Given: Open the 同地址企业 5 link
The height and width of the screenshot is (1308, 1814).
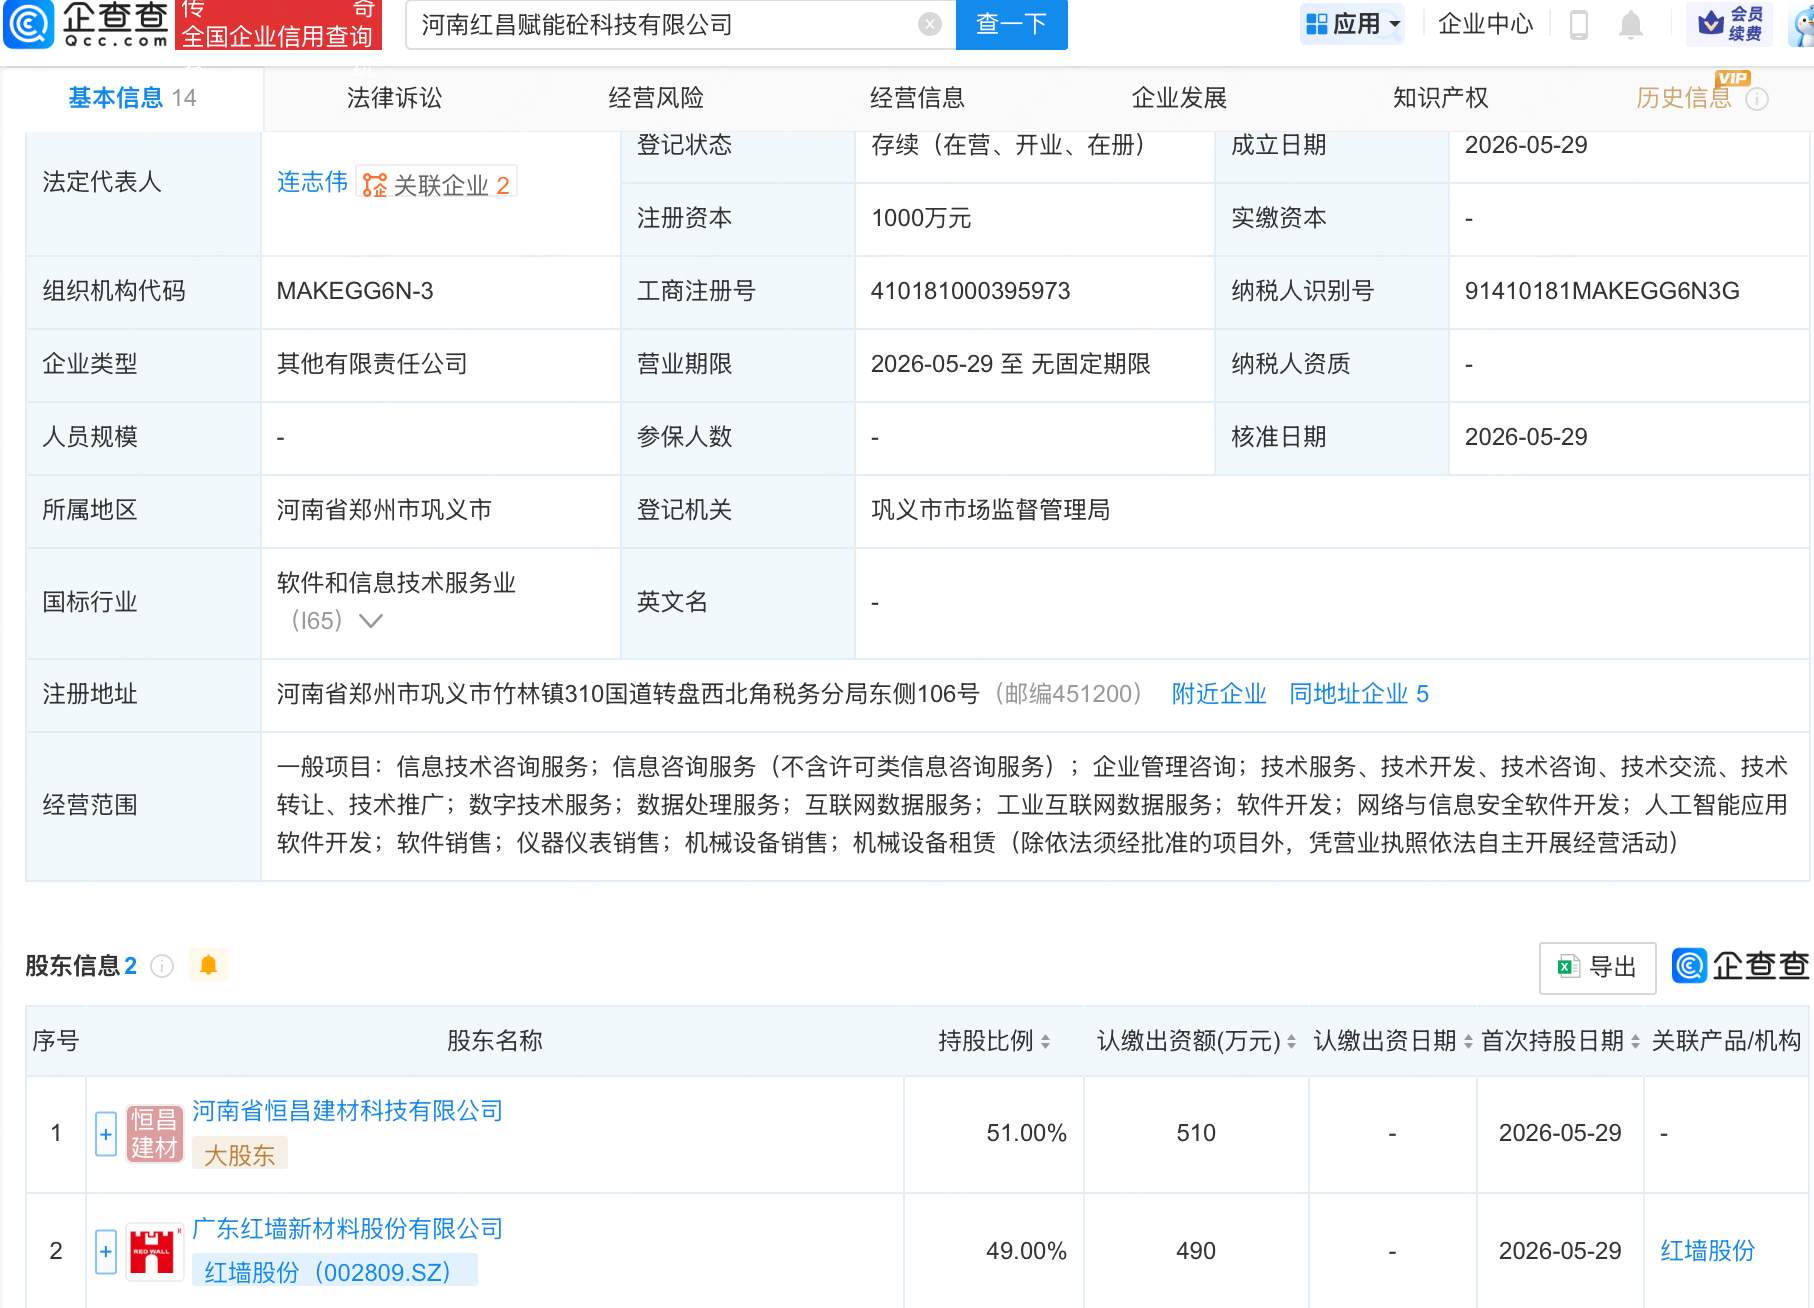Looking at the screenshot, I should [x=1359, y=694].
